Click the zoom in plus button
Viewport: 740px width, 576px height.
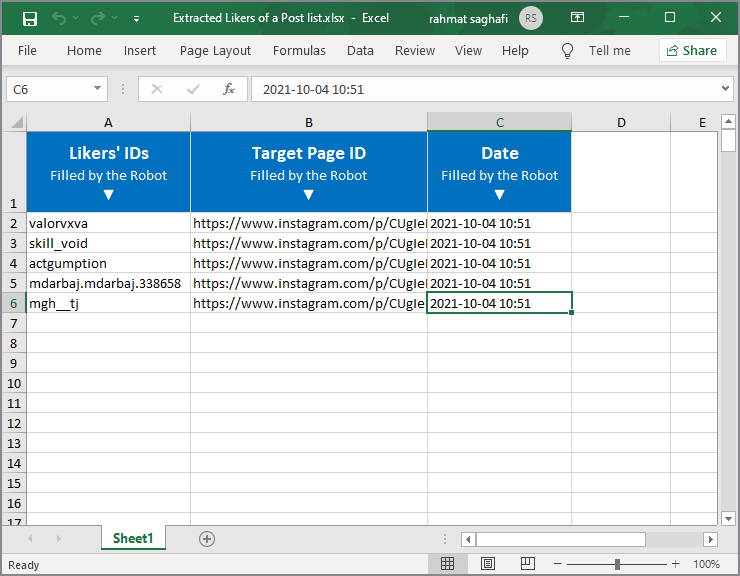pos(675,564)
